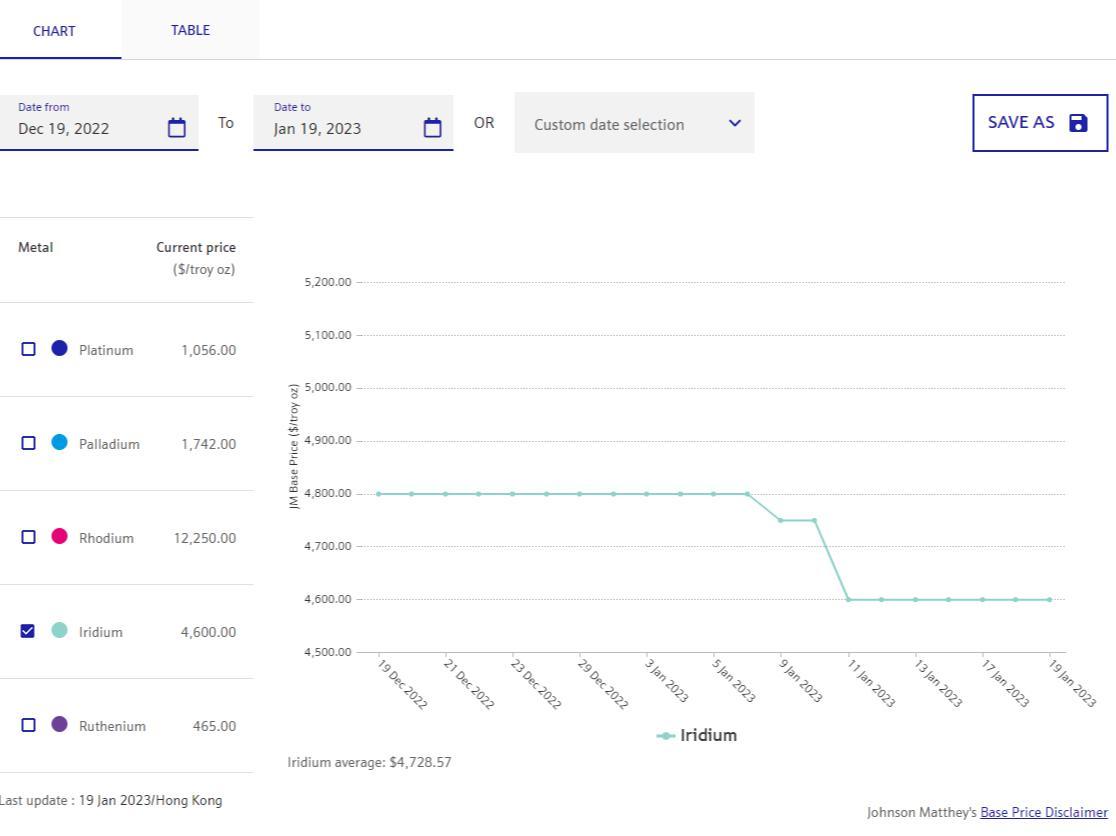Uncheck the Iridium checkbox
The height and width of the screenshot is (836, 1116).
[28, 631]
